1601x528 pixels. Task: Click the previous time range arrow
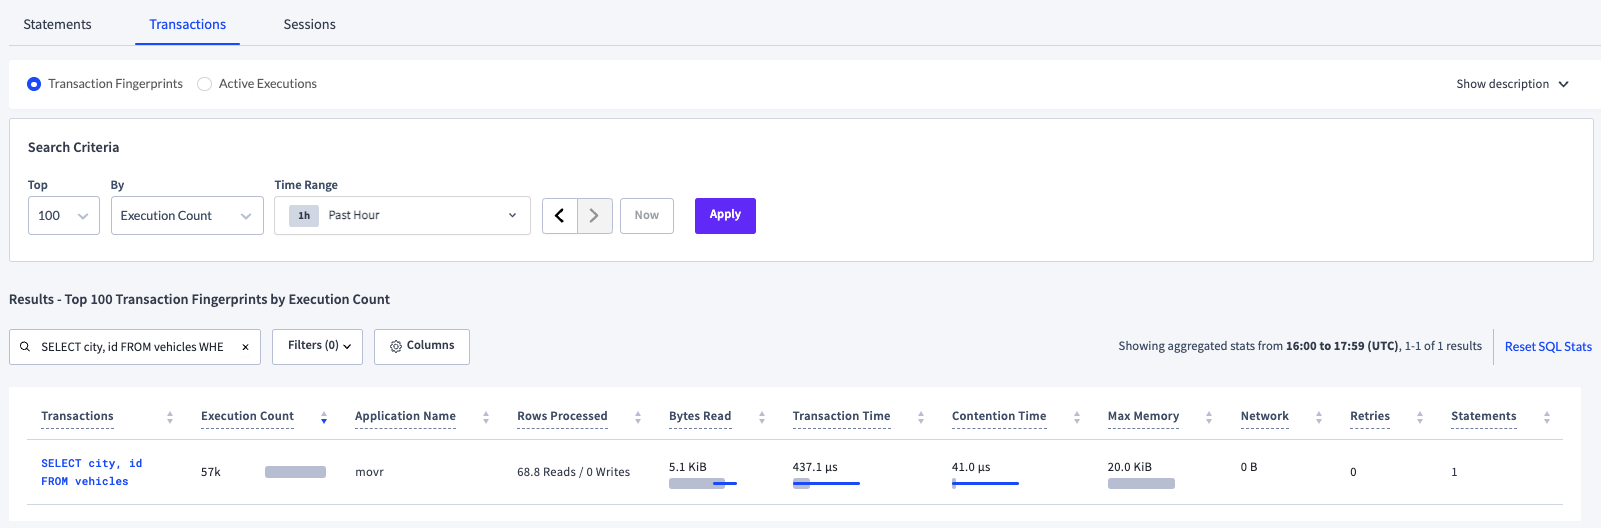tap(559, 216)
